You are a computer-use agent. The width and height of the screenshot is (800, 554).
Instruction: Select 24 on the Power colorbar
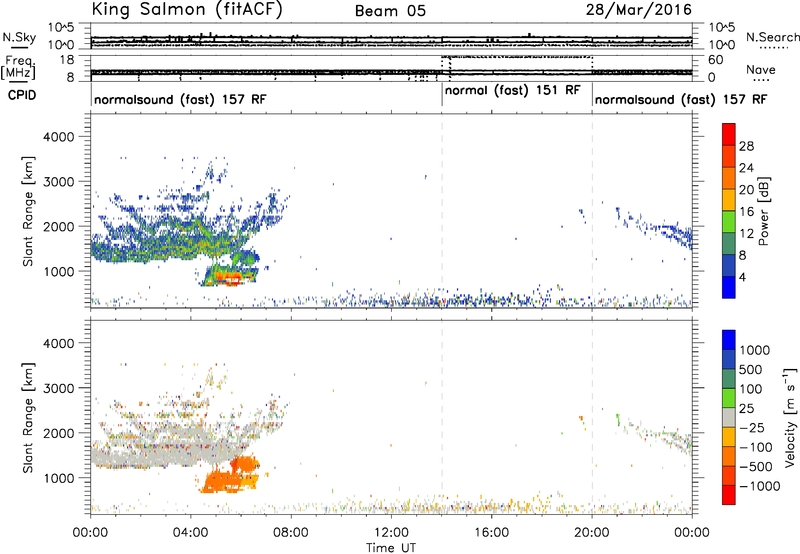click(746, 168)
